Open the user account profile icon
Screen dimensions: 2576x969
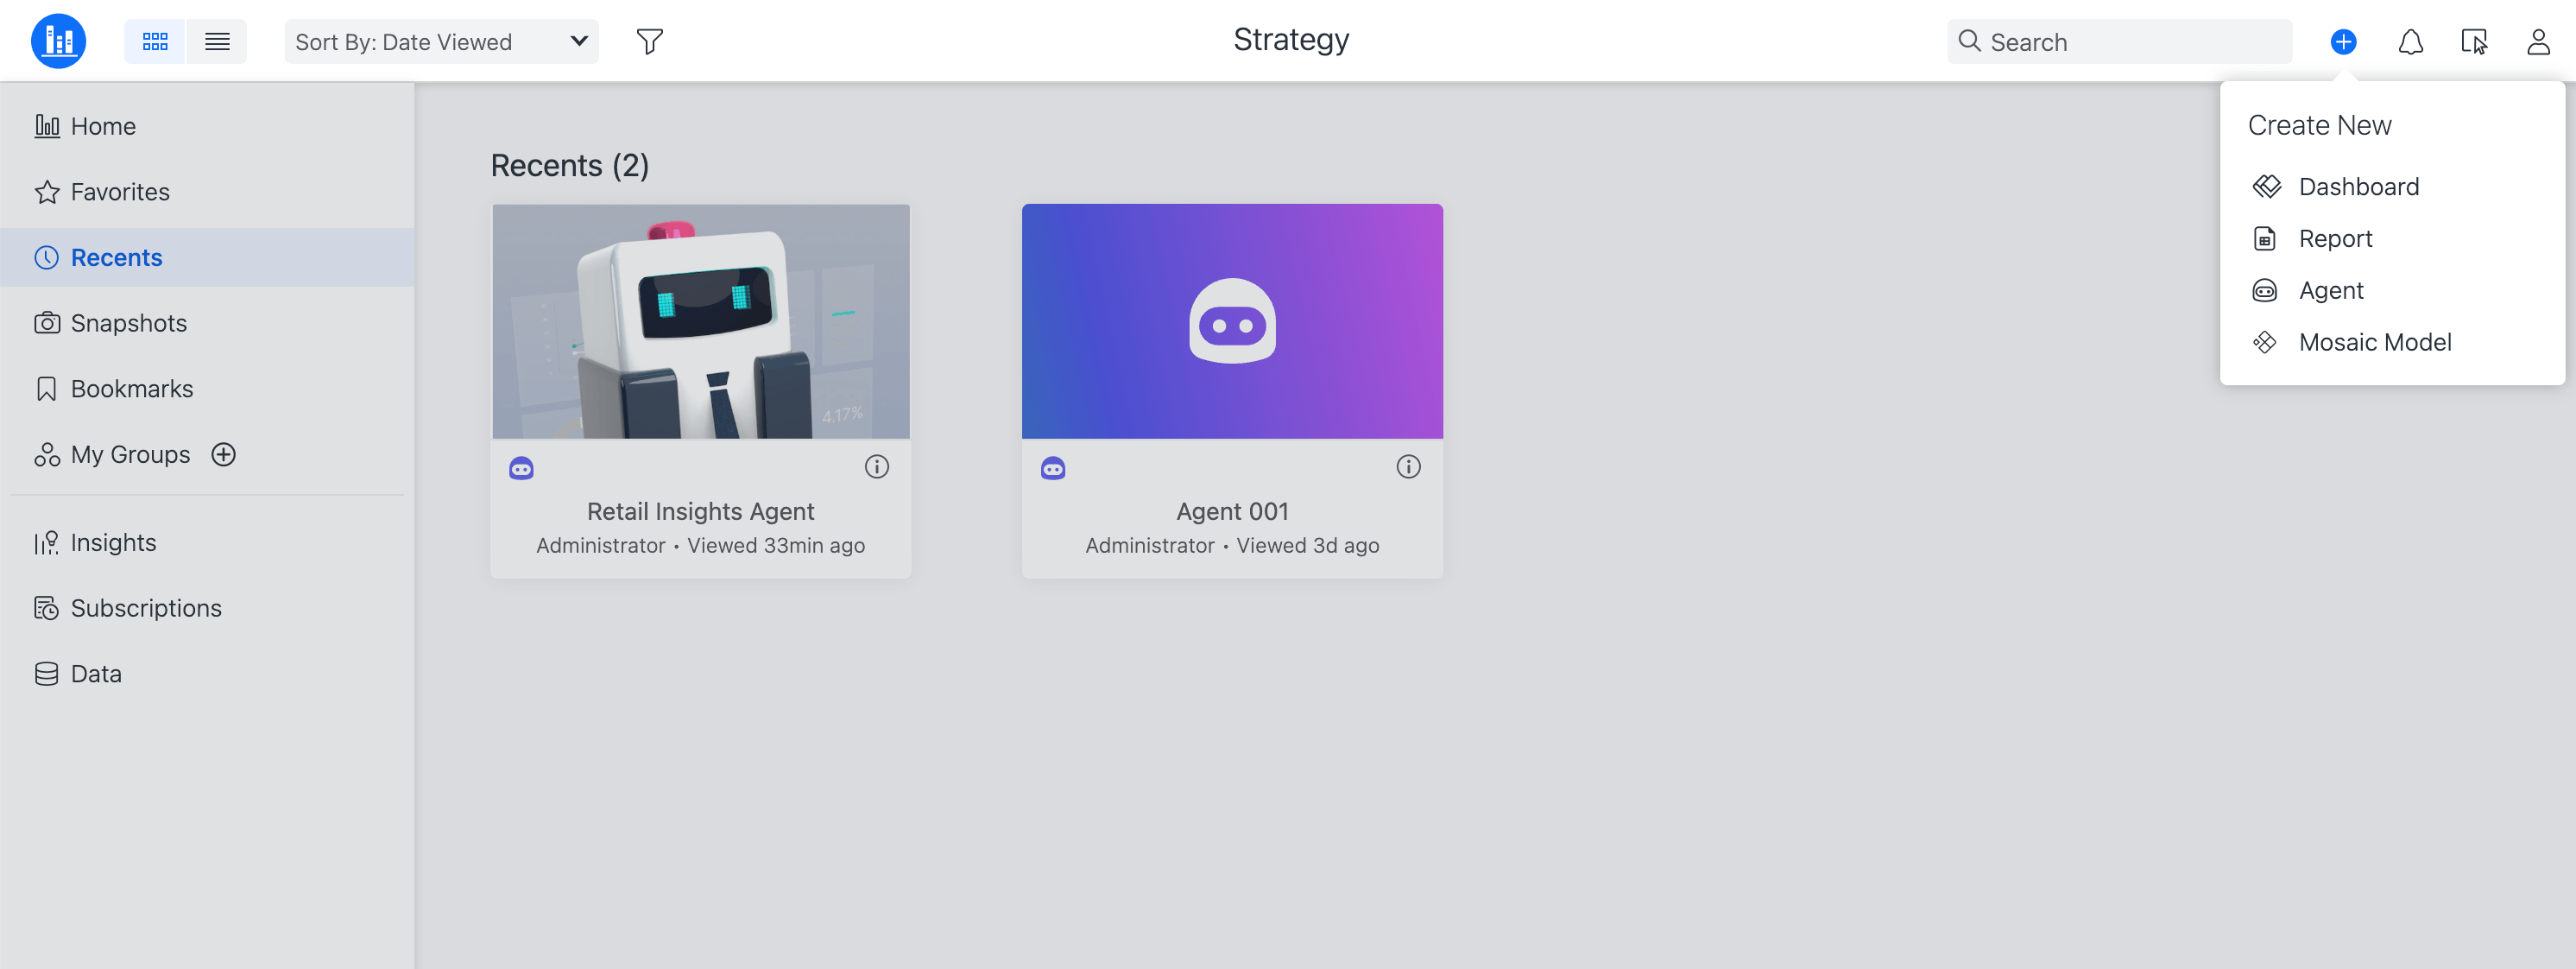click(2537, 41)
